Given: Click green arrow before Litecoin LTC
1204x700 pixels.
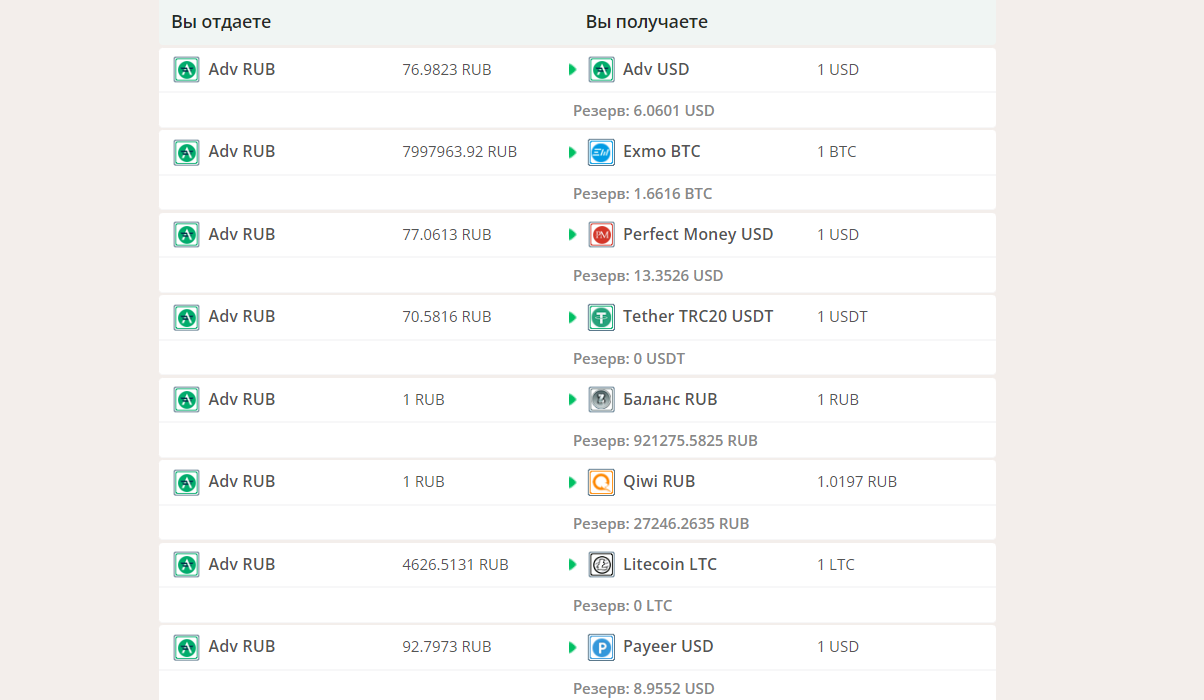Looking at the screenshot, I should click(x=573, y=565).
